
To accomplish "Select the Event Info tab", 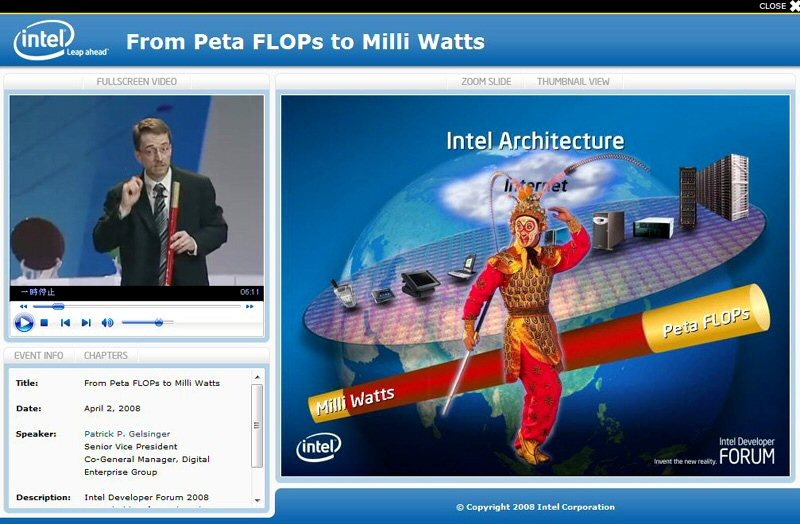I will [39, 355].
